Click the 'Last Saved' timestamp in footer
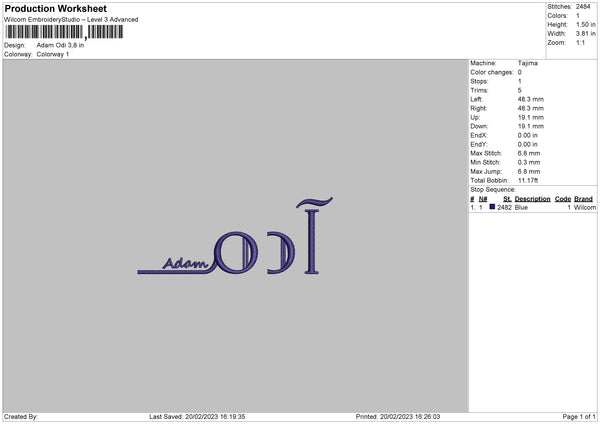Viewport: 600px width, 424px height. point(197,416)
